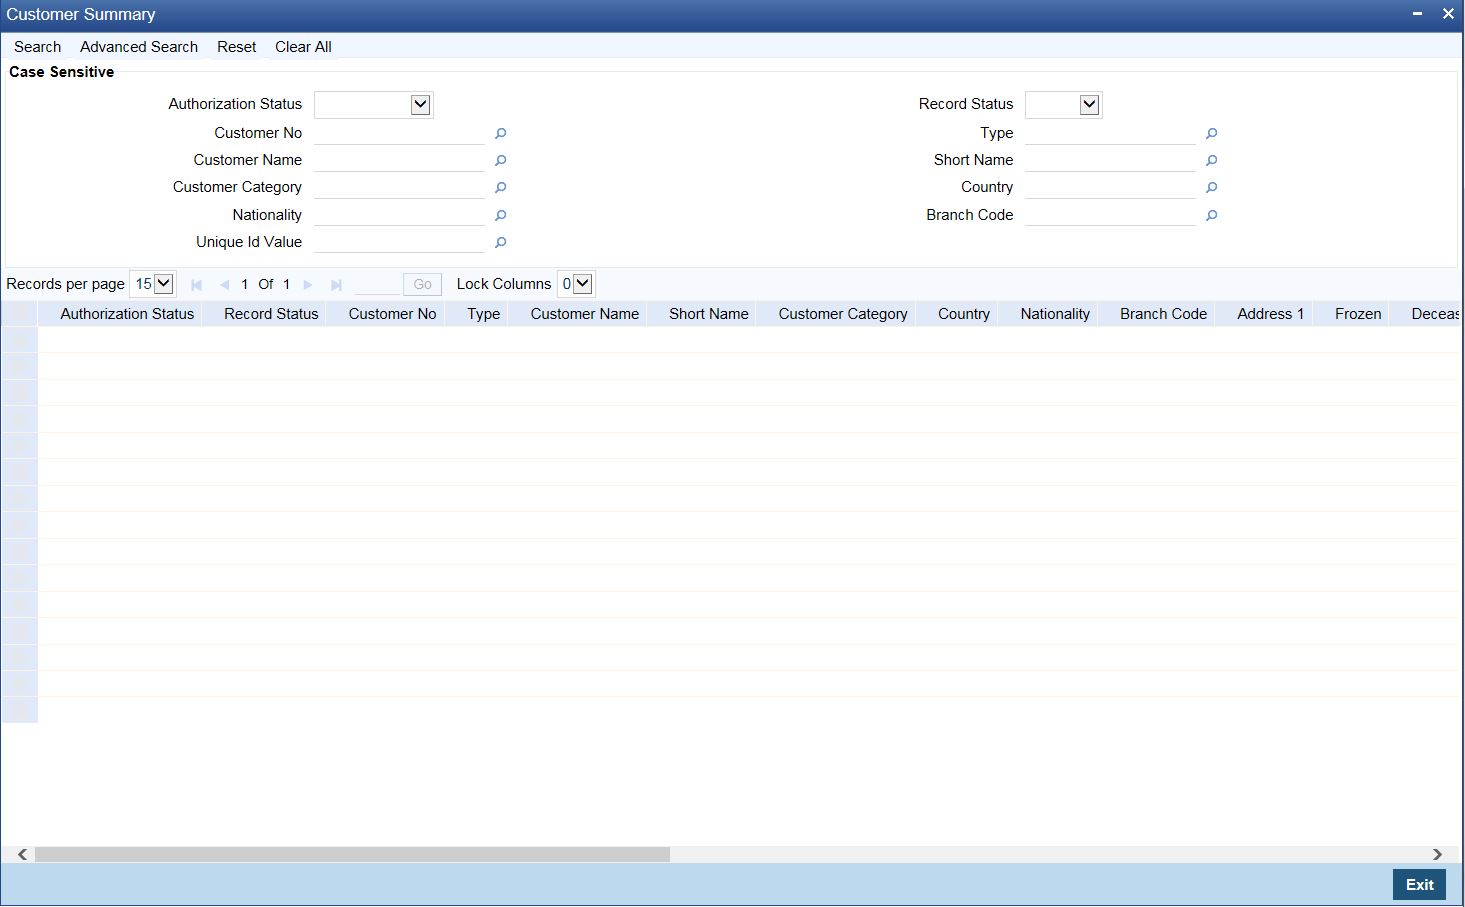Viewport: 1465px width, 907px height.
Task: Select all rows via header checkbox cell
Action: click(x=19, y=314)
